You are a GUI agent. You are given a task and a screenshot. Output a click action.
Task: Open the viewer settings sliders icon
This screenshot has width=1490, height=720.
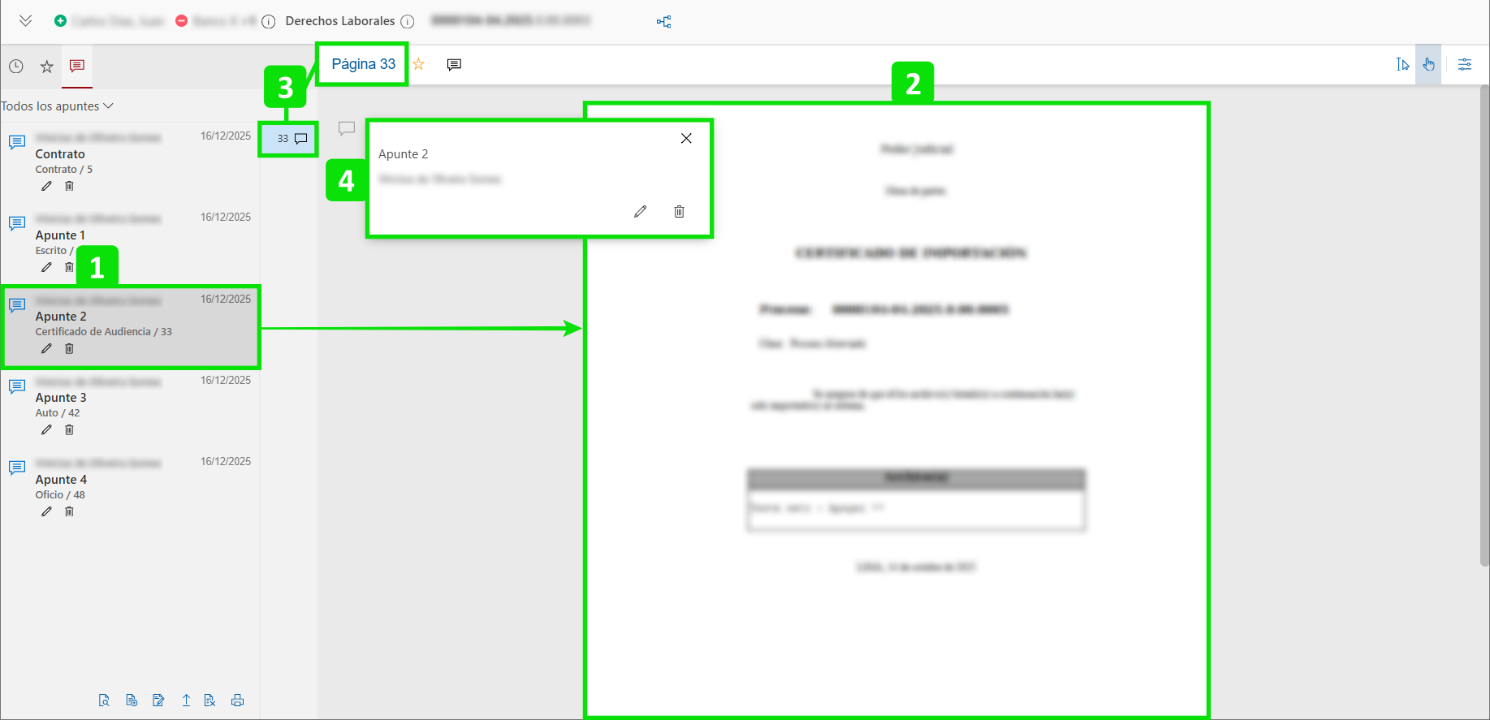(x=1465, y=65)
